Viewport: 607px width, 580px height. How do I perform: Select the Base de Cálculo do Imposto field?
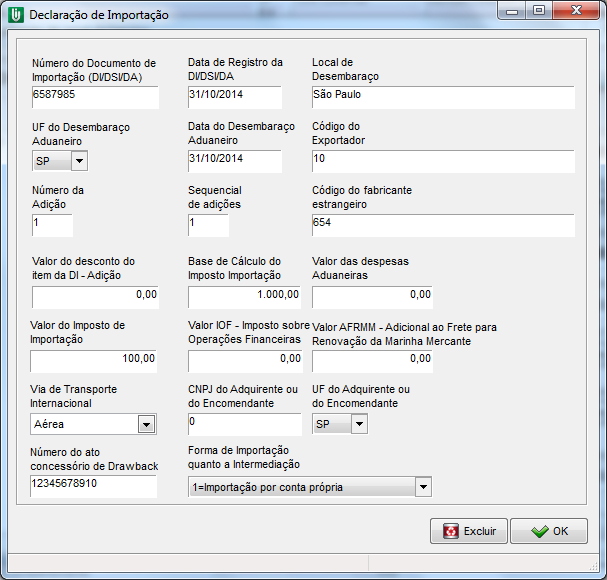[244, 296]
